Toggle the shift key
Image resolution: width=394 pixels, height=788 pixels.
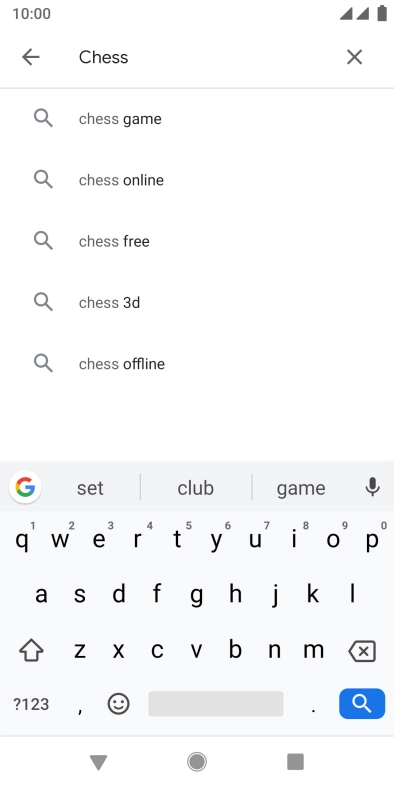click(31, 651)
